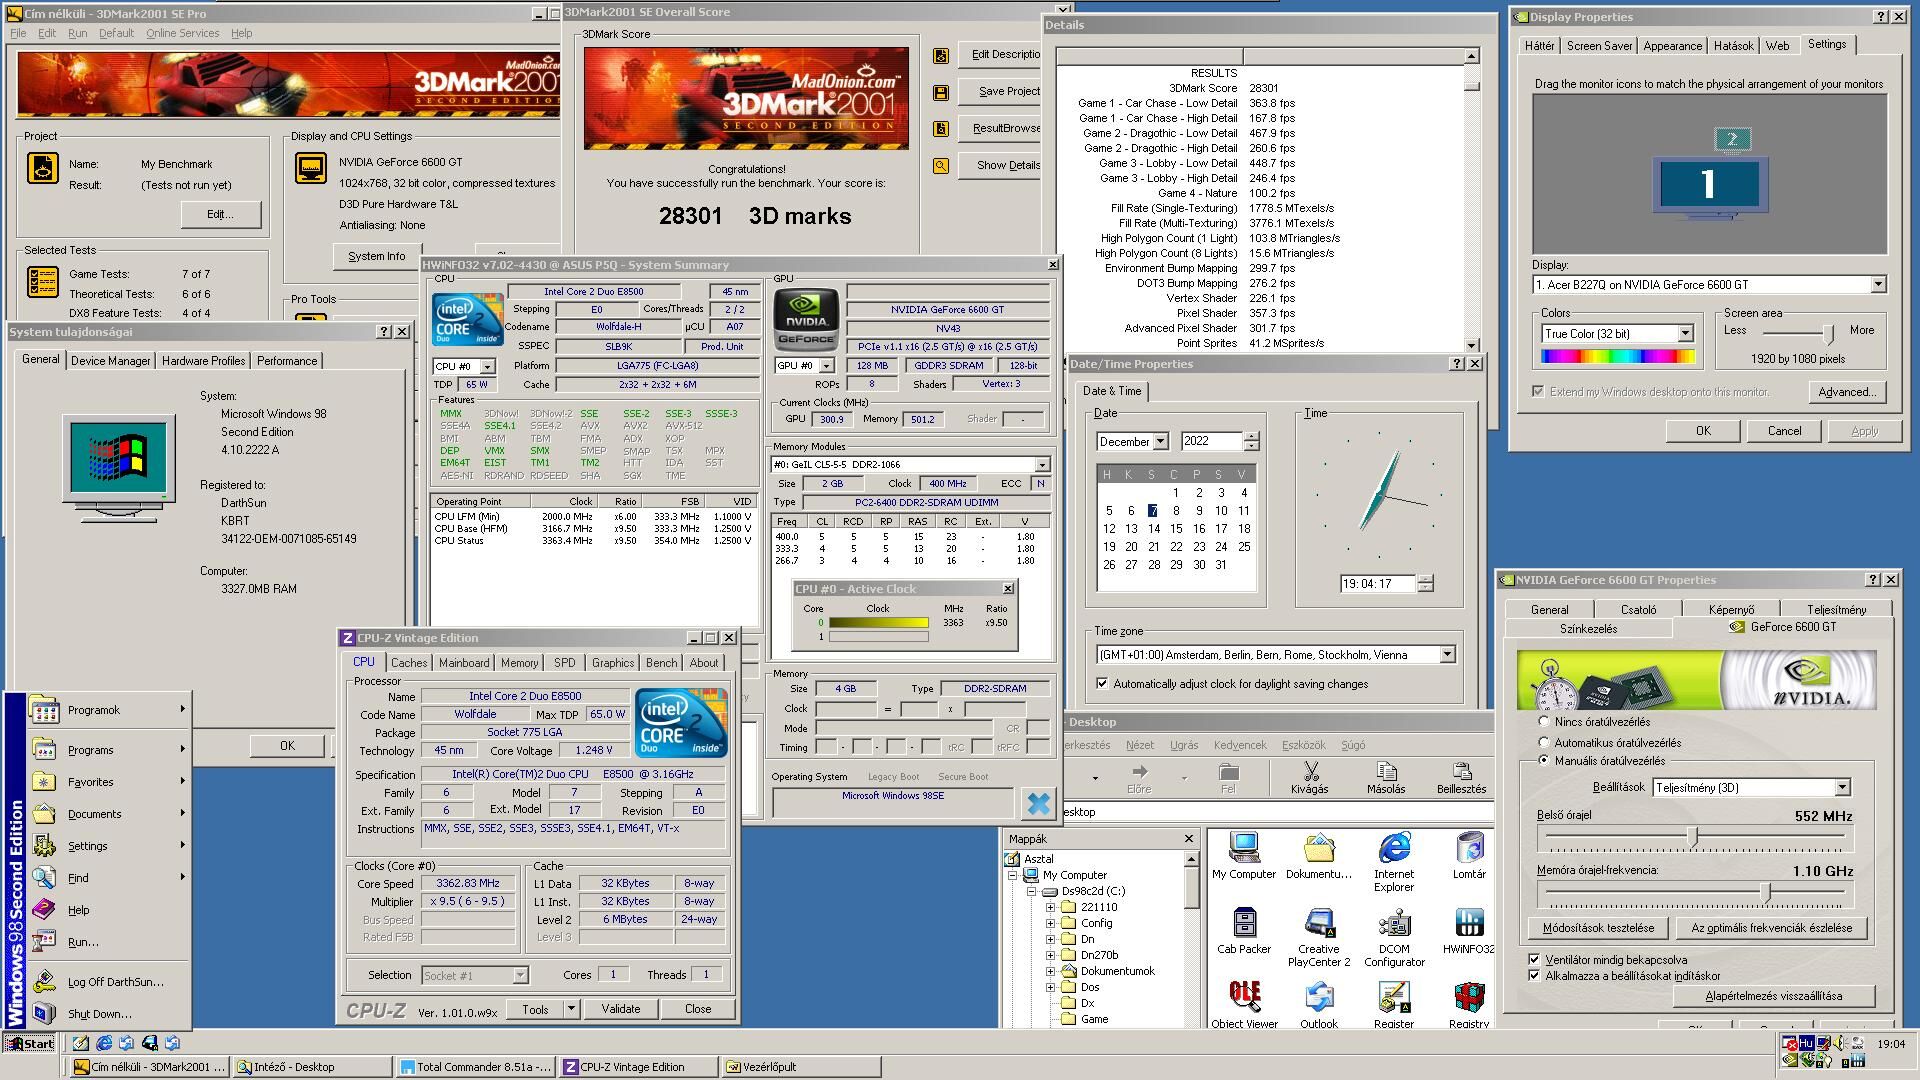Open Beállítások Teljesítmény (3D) dropdown
This screenshot has width=1920, height=1080.
(1842, 788)
